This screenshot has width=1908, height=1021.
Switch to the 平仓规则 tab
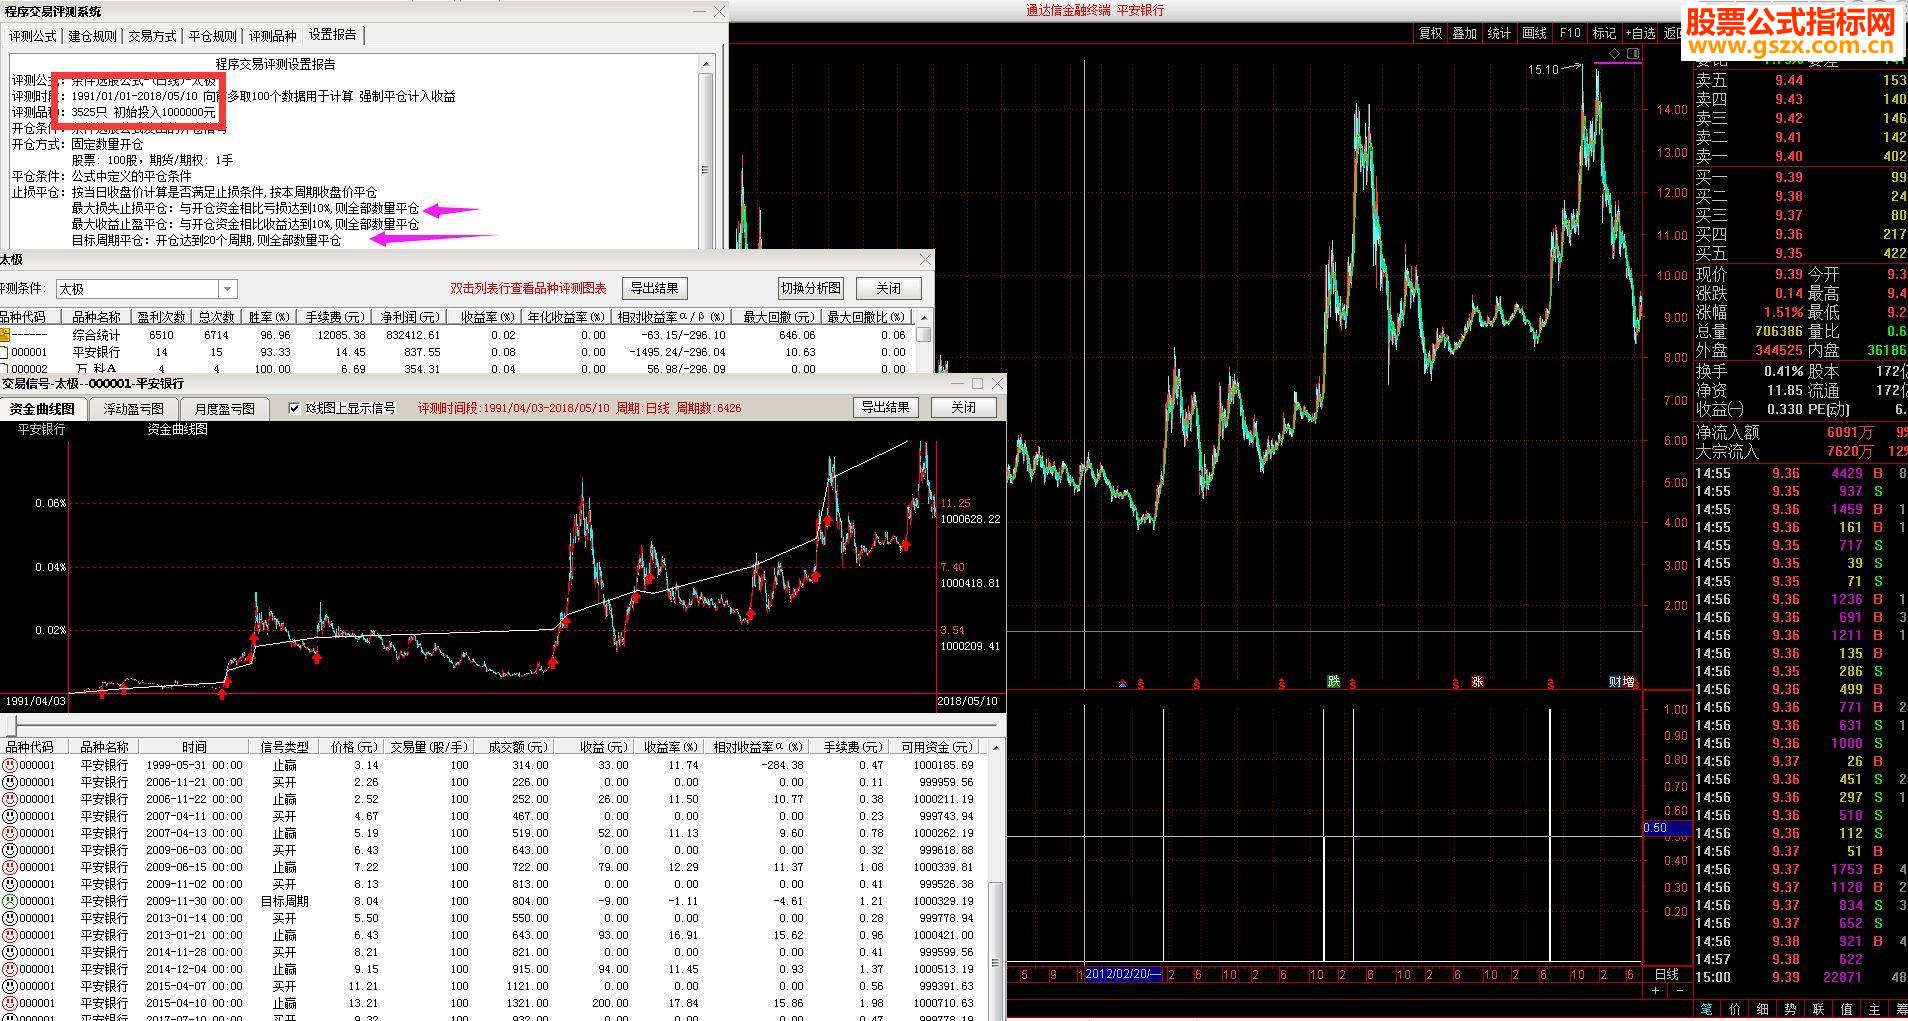click(213, 36)
